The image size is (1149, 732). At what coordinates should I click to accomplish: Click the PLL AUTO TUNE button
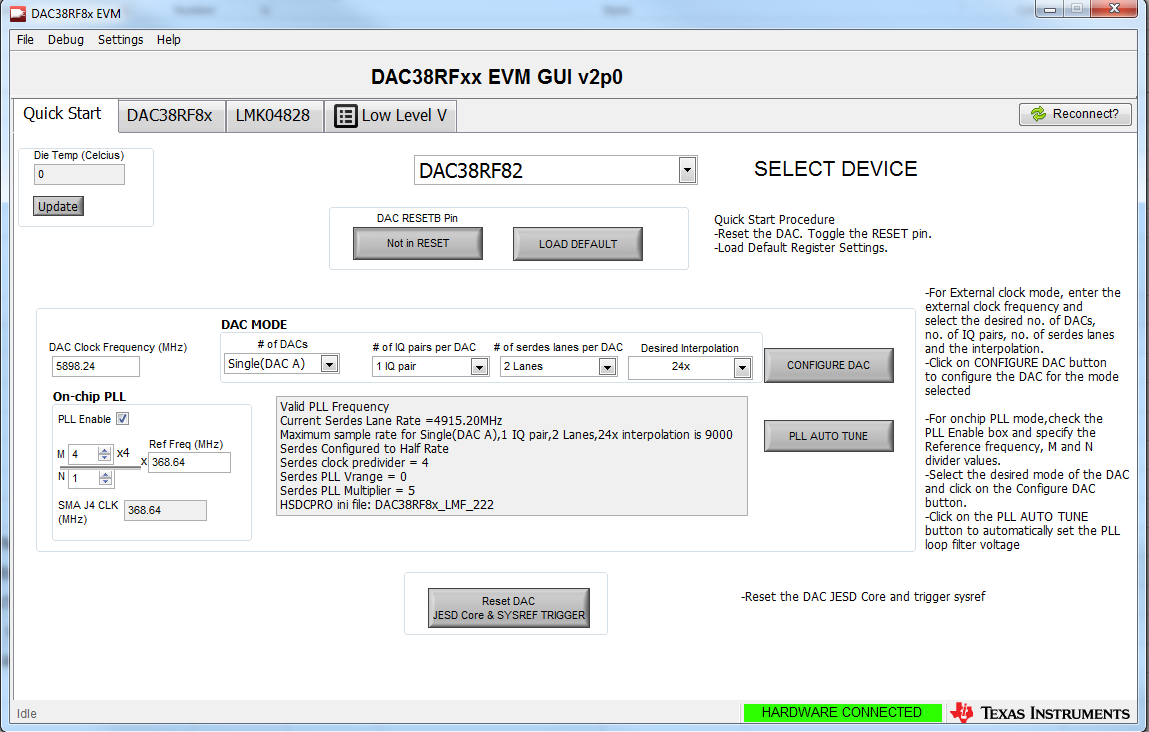click(x=829, y=435)
